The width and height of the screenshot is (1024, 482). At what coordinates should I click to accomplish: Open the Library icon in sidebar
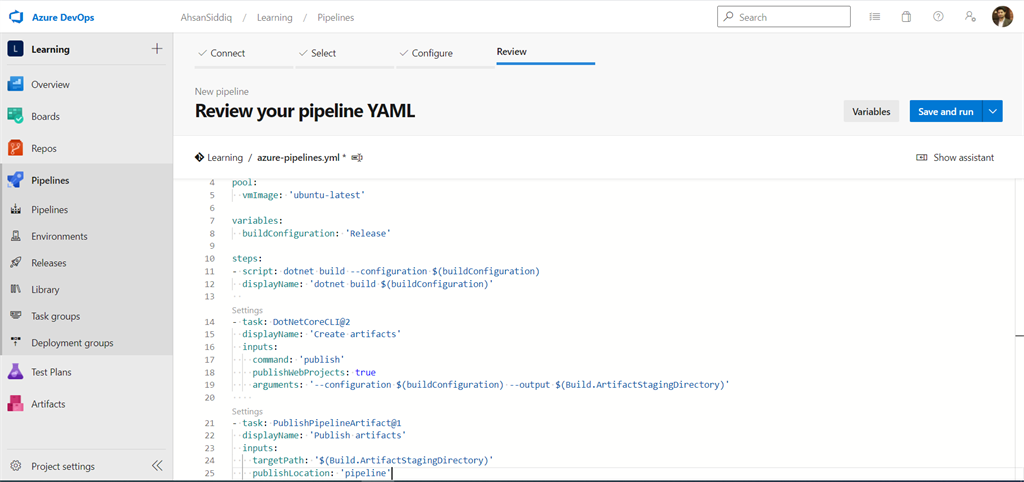pos(16,290)
